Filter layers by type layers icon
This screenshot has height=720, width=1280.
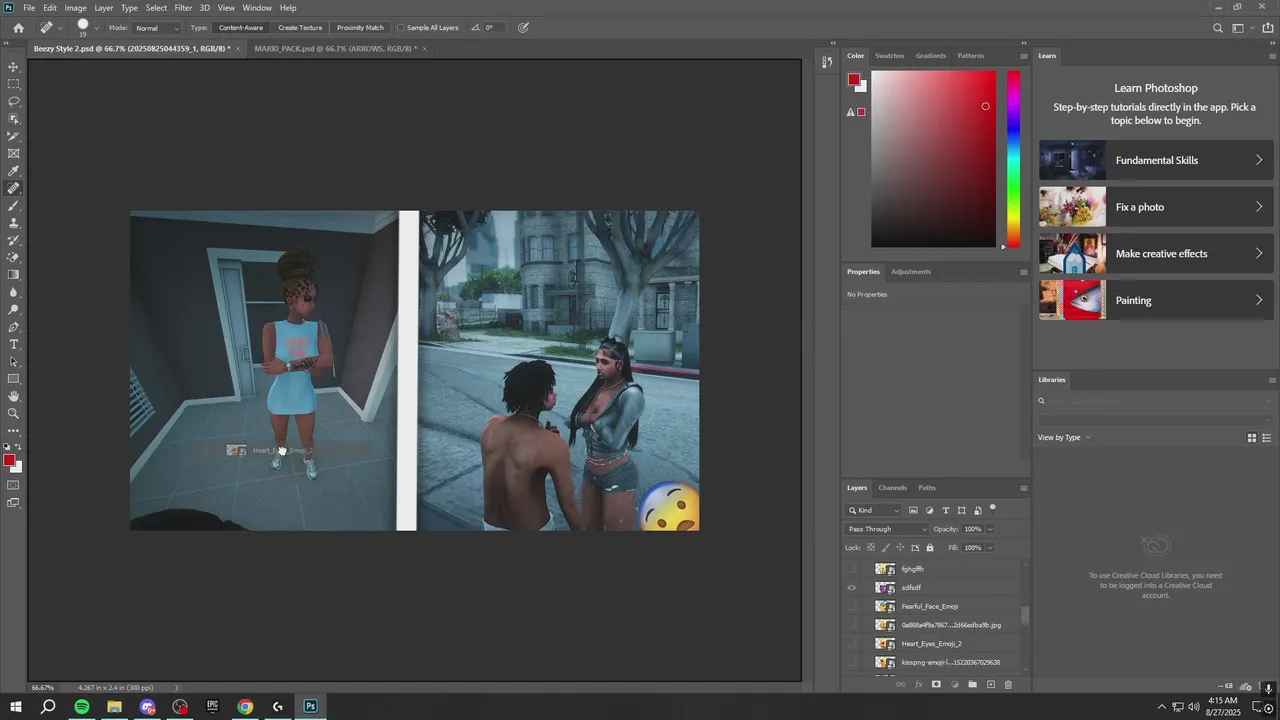point(946,510)
